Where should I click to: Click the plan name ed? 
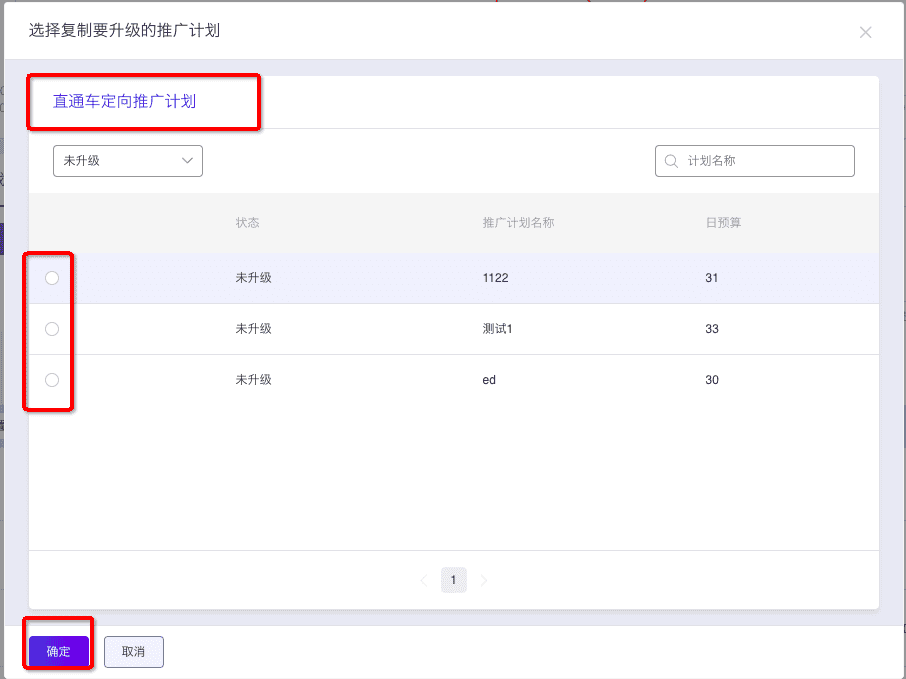tap(489, 380)
